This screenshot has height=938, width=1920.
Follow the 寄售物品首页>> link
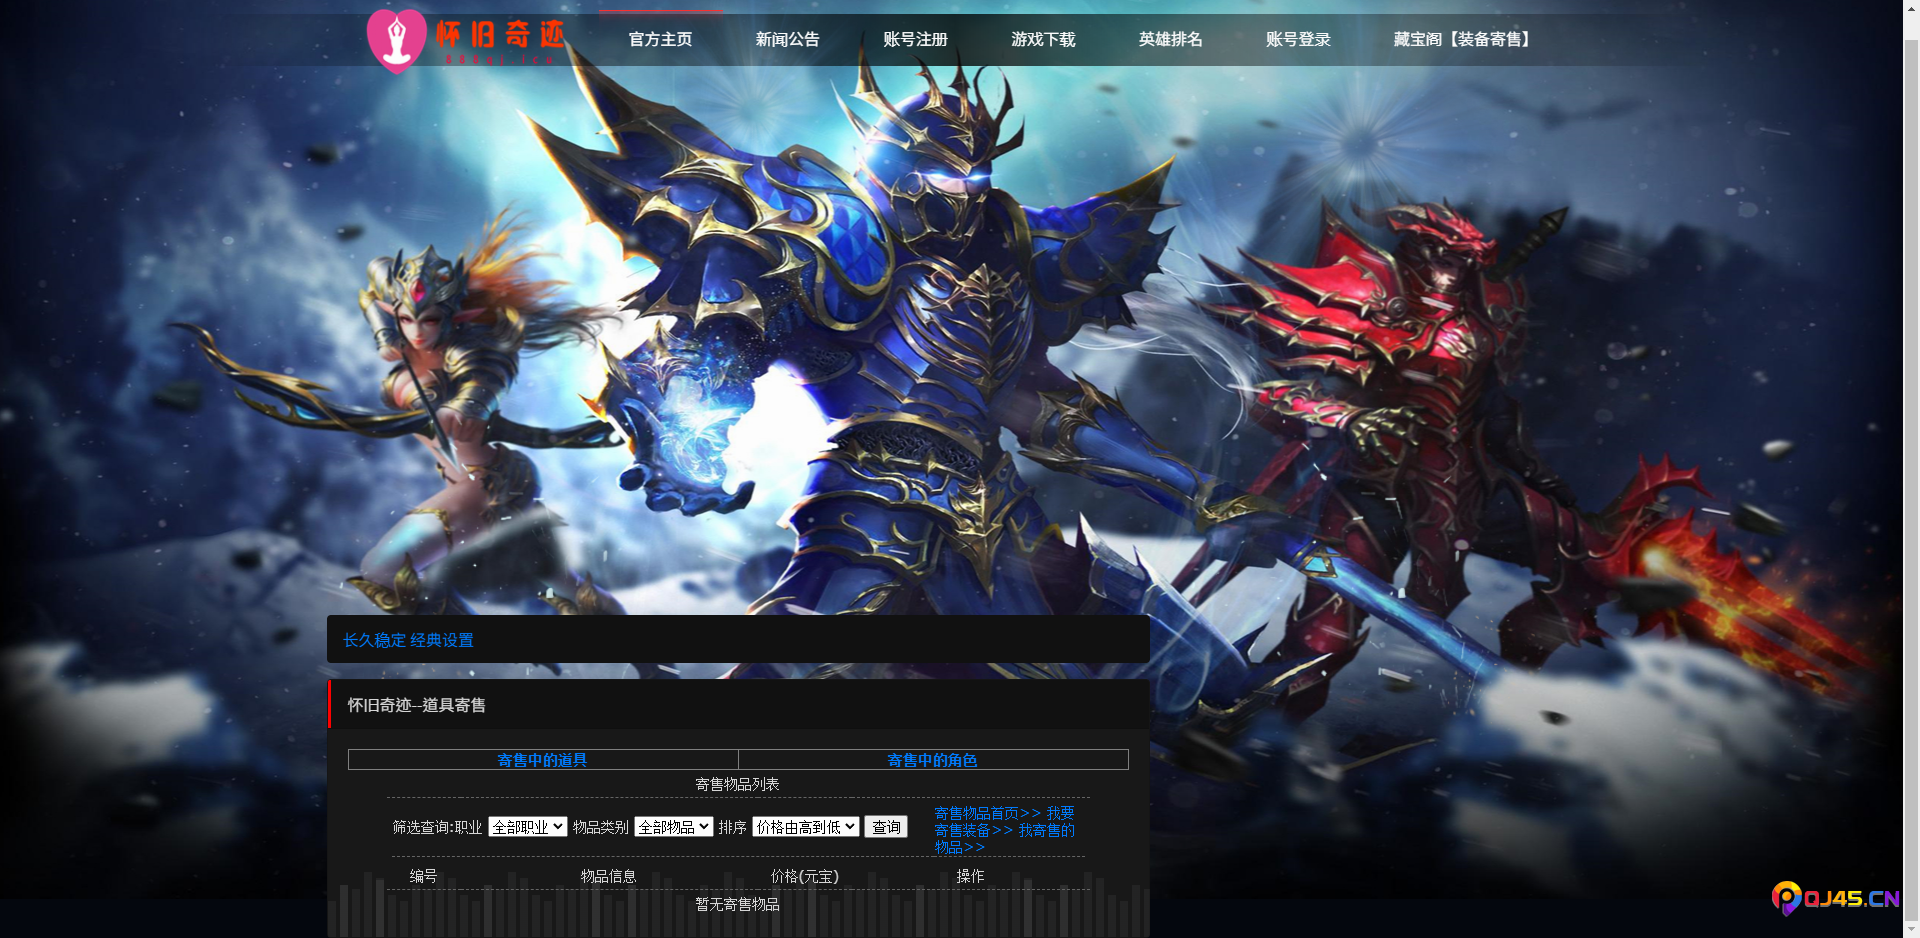pyautogui.click(x=988, y=813)
